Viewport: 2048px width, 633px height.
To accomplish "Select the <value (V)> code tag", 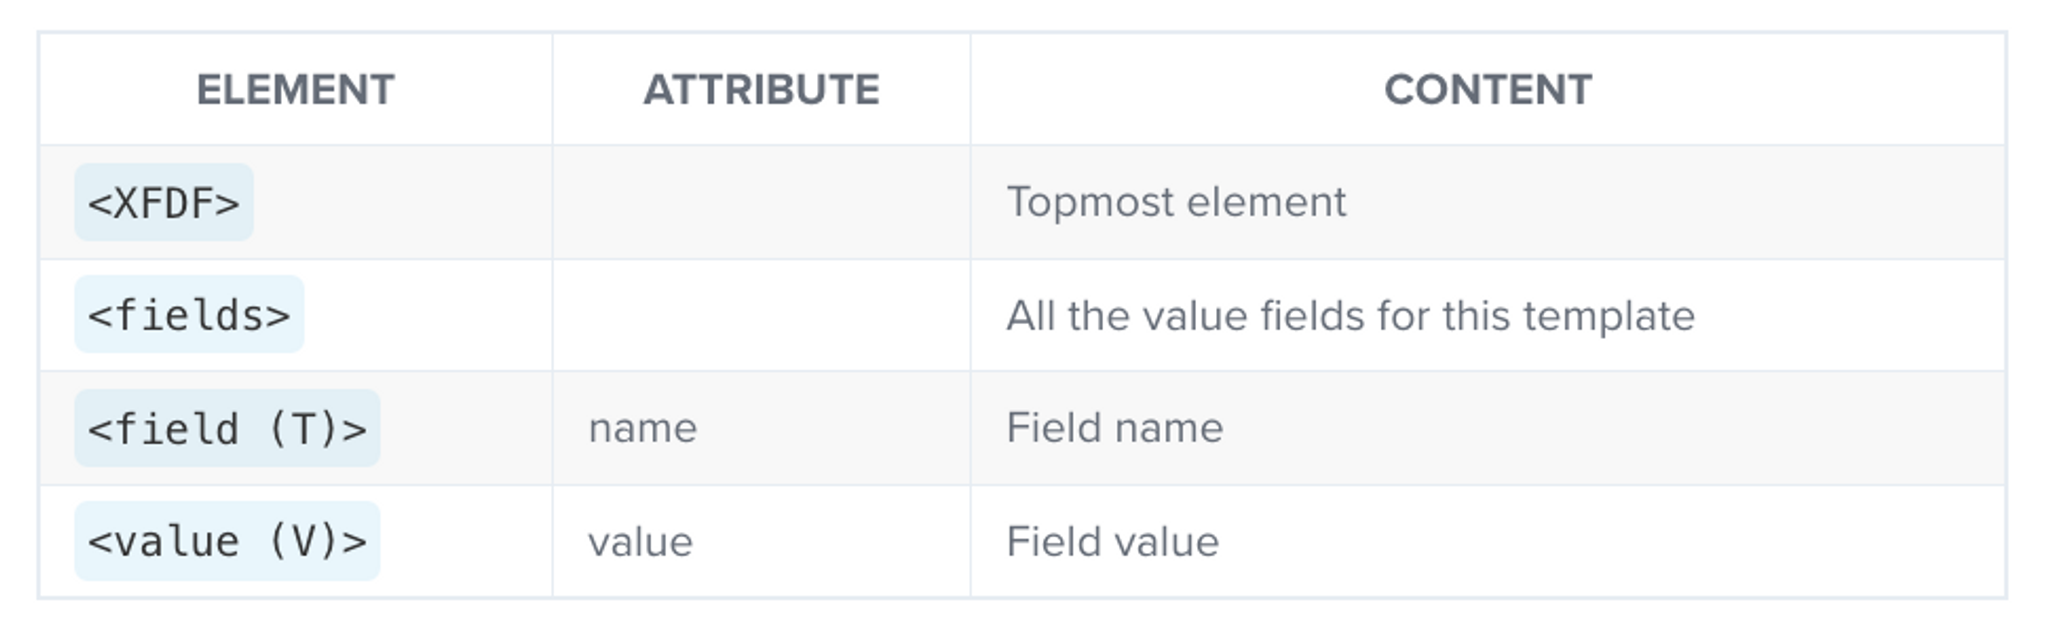I will point(227,541).
